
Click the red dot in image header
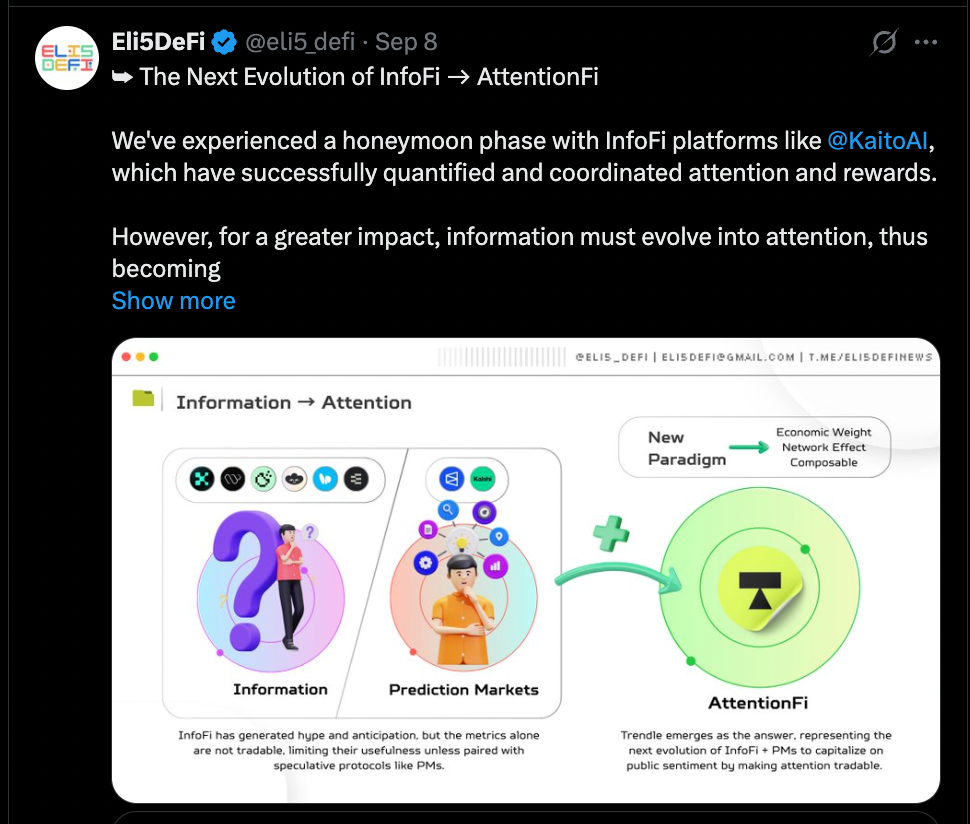pos(126,357)
